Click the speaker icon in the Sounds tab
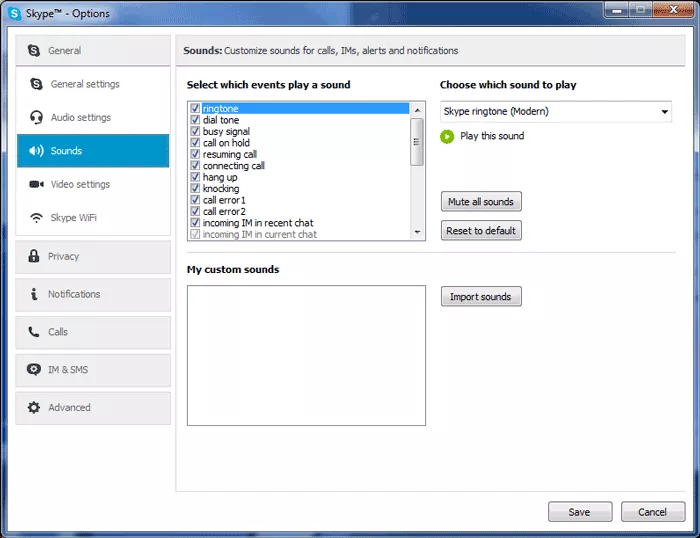This screenshot has width=700, height=538. (x=36, y=151)
